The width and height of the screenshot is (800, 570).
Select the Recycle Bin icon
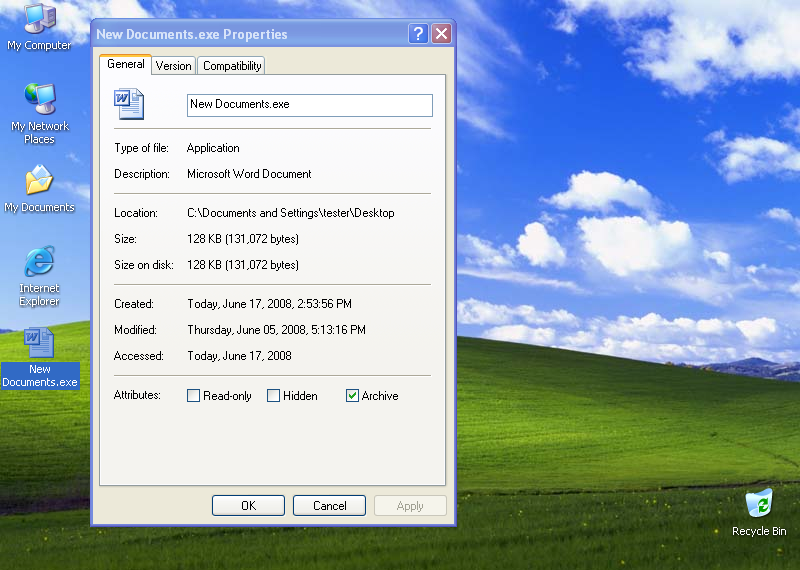coord(759,504)
